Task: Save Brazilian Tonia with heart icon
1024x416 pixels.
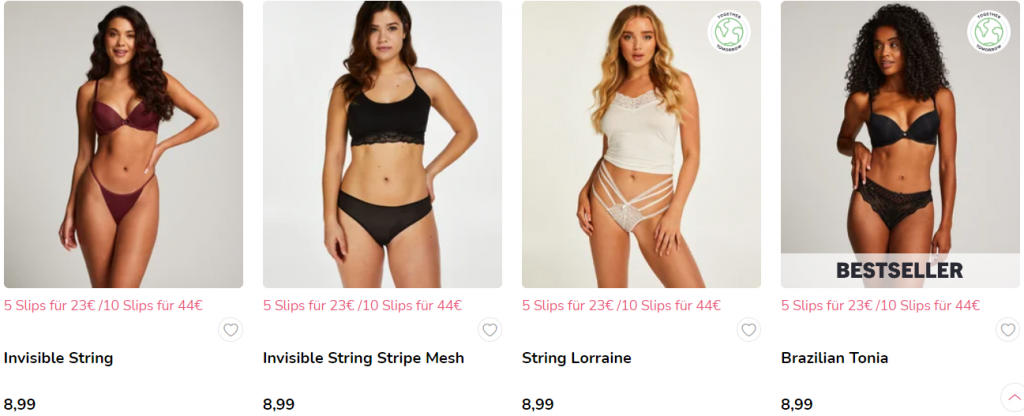Action: (1008, 330)
